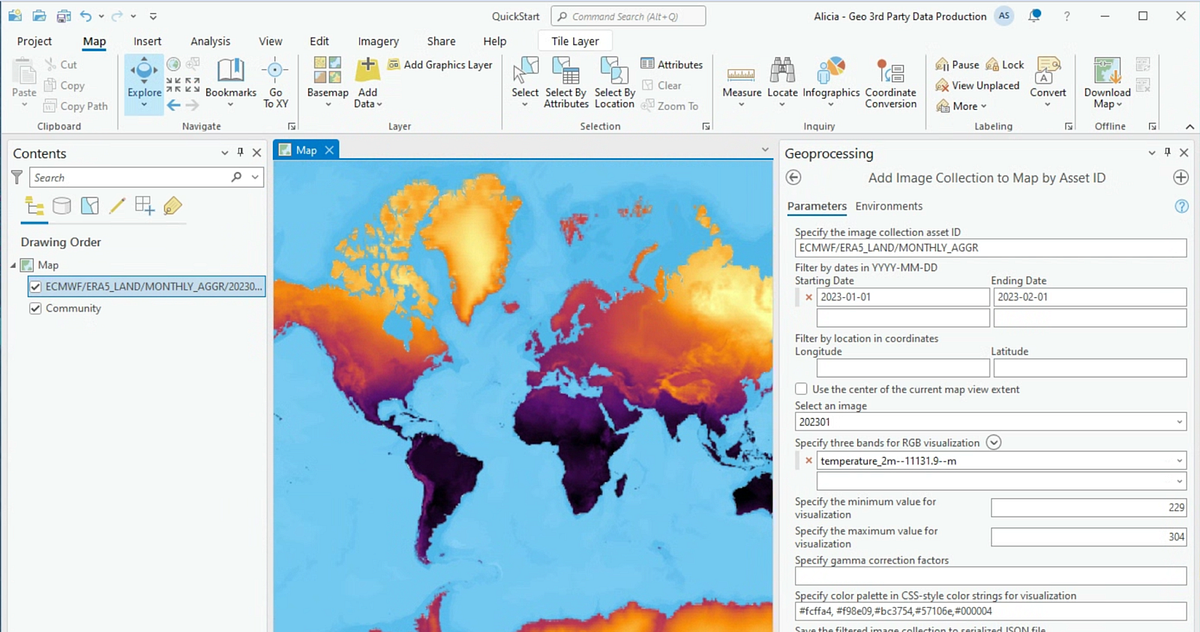Switch Contents to List By Data Source view

tap(60, 205)
